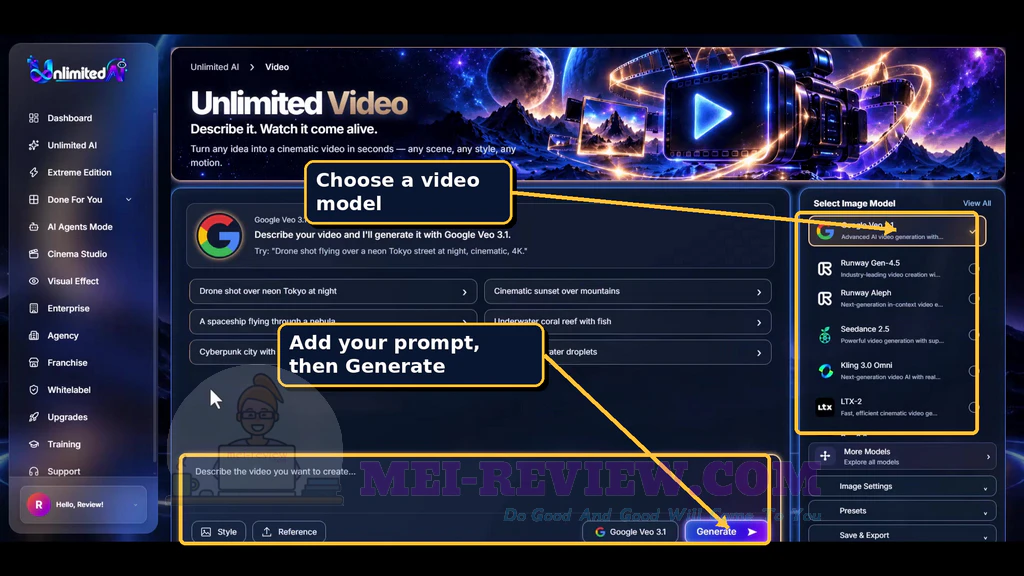Viewport: 1024px width, 576px height.
Task: Select the Runway Aleph radio button
Action: (x=974, y=298)
